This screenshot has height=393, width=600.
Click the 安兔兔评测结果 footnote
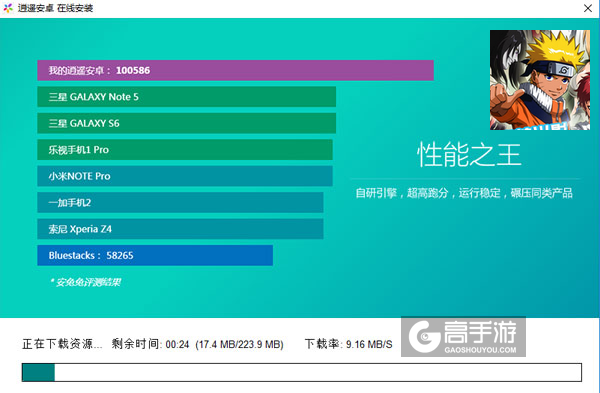(x=85, y=282)
